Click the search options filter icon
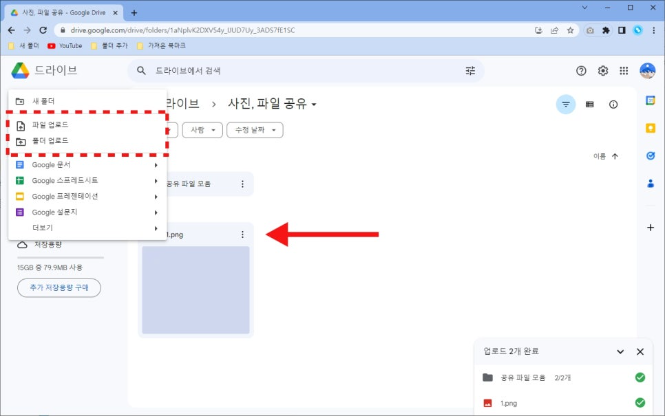The image size is (665, 416). point(470,72)
